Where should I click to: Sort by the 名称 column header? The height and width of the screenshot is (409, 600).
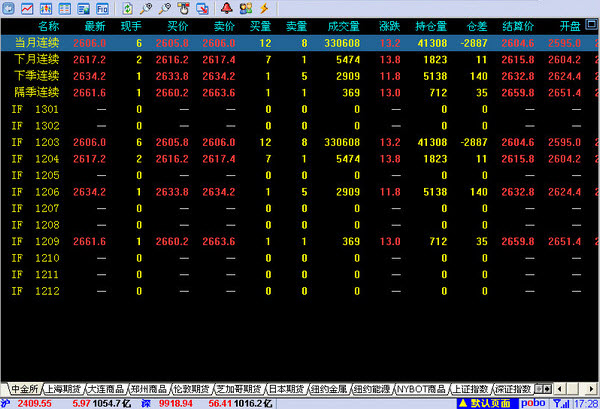[48, 26]
